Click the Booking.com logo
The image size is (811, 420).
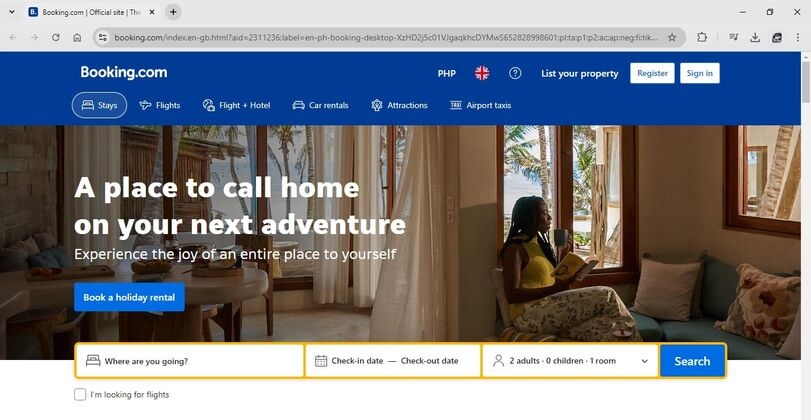click(x=124, y=72)
